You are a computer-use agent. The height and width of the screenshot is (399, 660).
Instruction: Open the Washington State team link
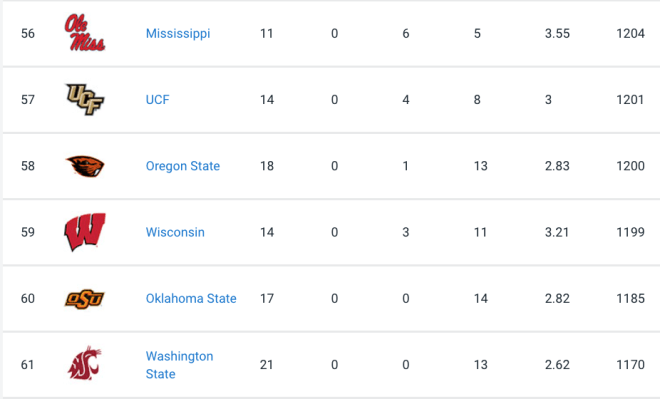[x=179, y=365]
